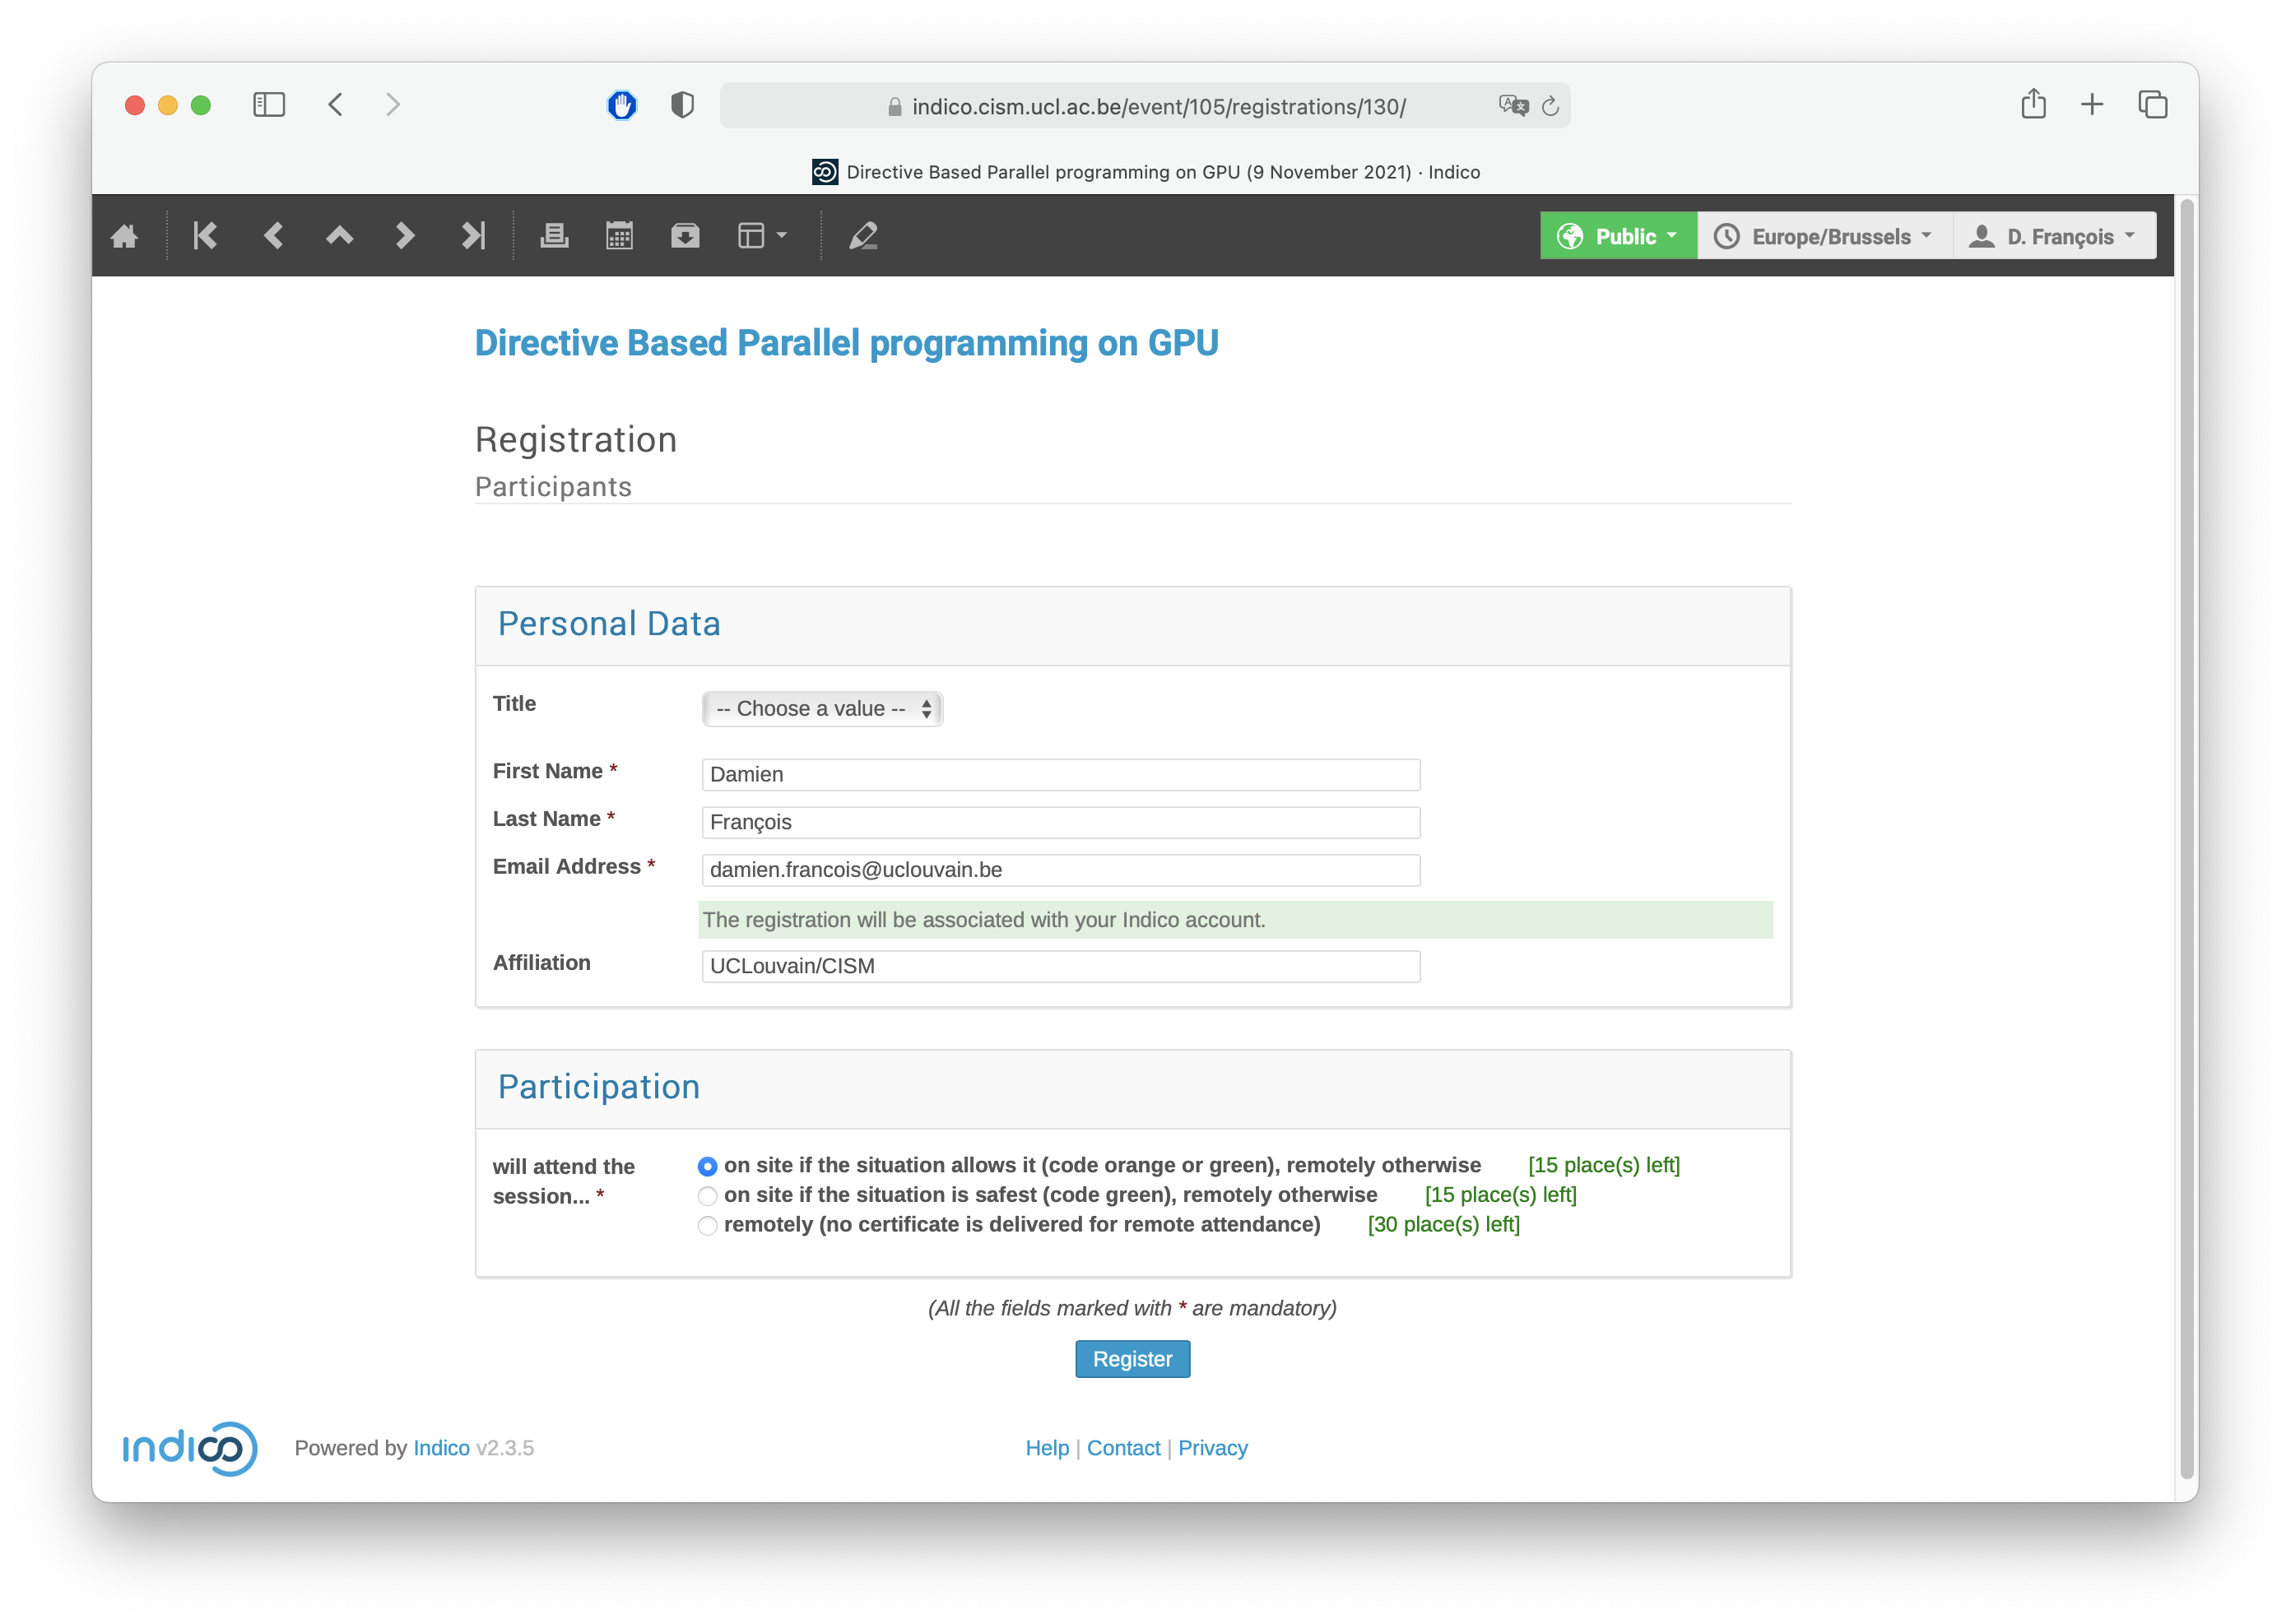Viewport: 2291px width, 1624px height.
Task: Click the '[30 place(s) left]' text
Action: [x=1444, y=1224]
